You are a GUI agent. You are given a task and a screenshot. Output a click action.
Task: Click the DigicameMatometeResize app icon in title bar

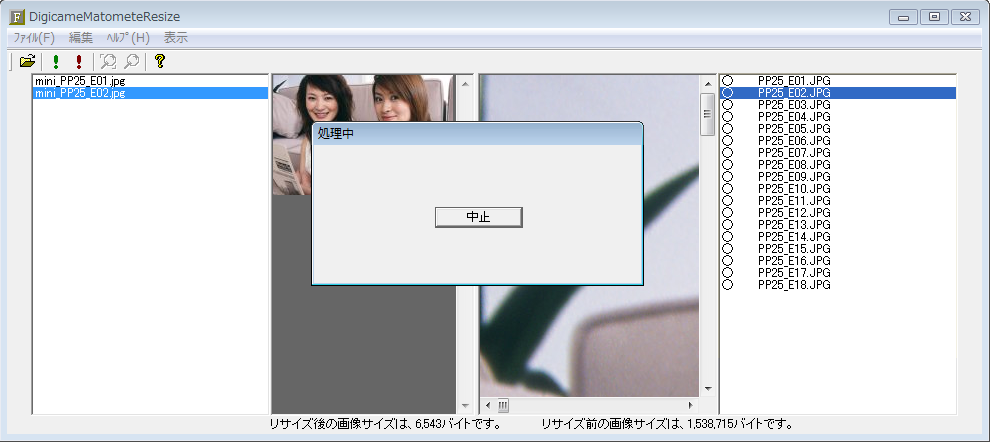(18, 16)
